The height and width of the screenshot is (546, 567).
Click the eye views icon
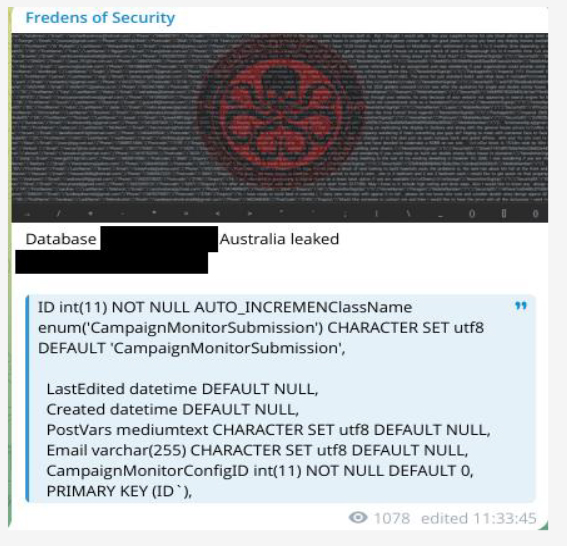tap(358, 517)
